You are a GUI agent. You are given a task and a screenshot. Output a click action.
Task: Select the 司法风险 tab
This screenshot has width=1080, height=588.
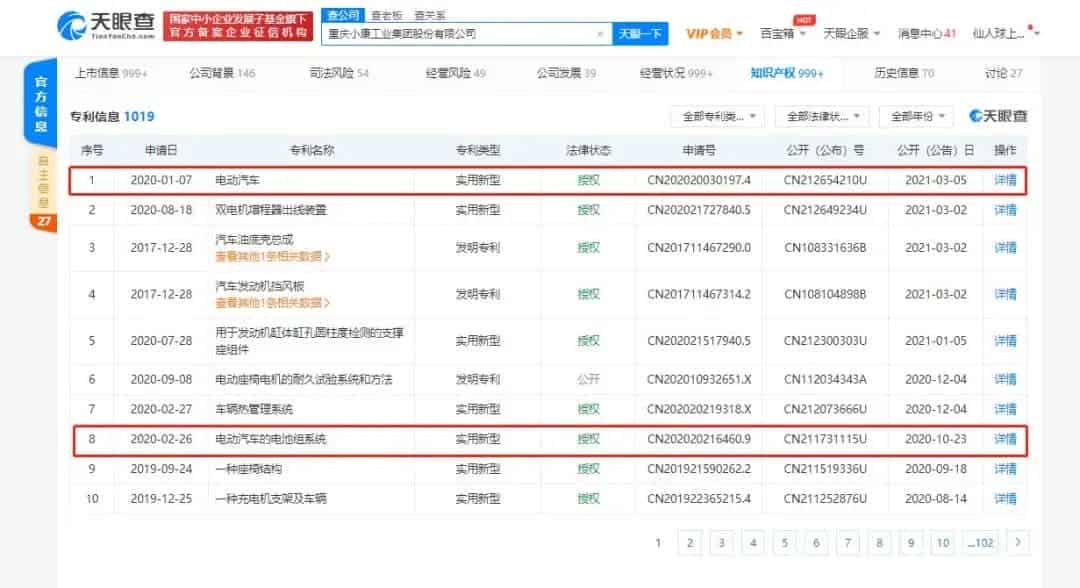click(339, 73)
